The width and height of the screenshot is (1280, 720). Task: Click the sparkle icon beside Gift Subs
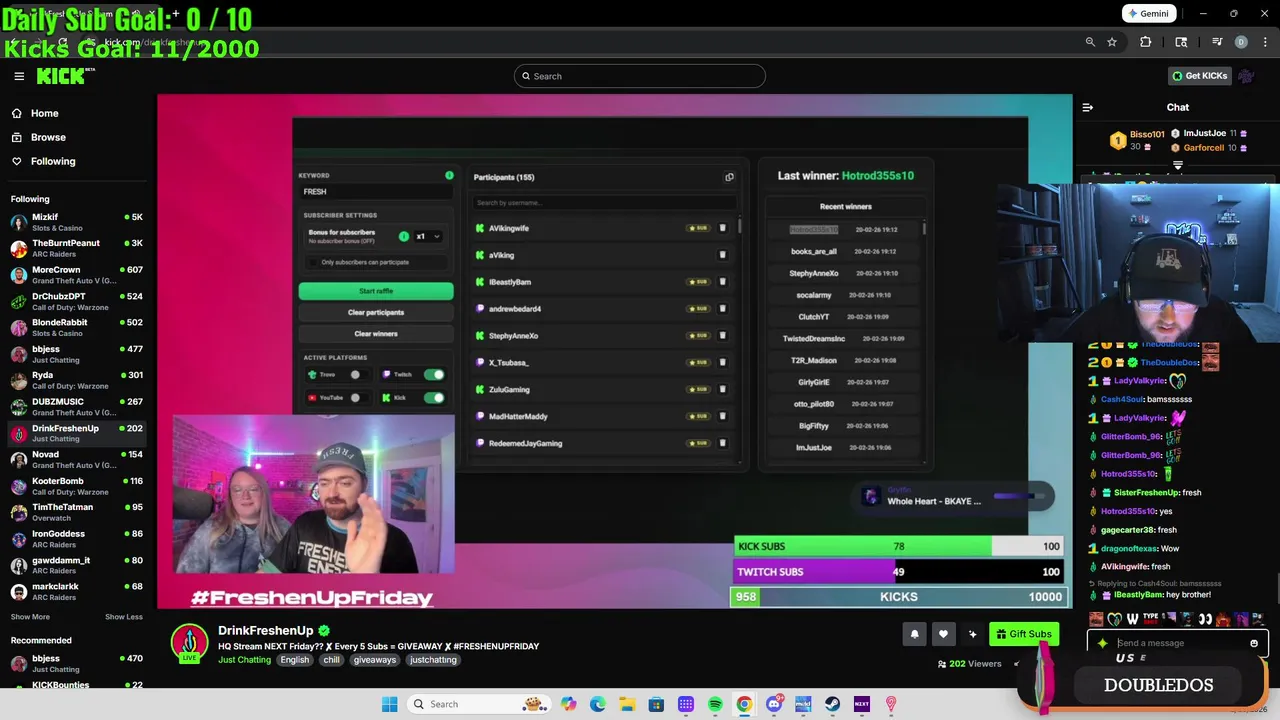[x=972, y=634]
